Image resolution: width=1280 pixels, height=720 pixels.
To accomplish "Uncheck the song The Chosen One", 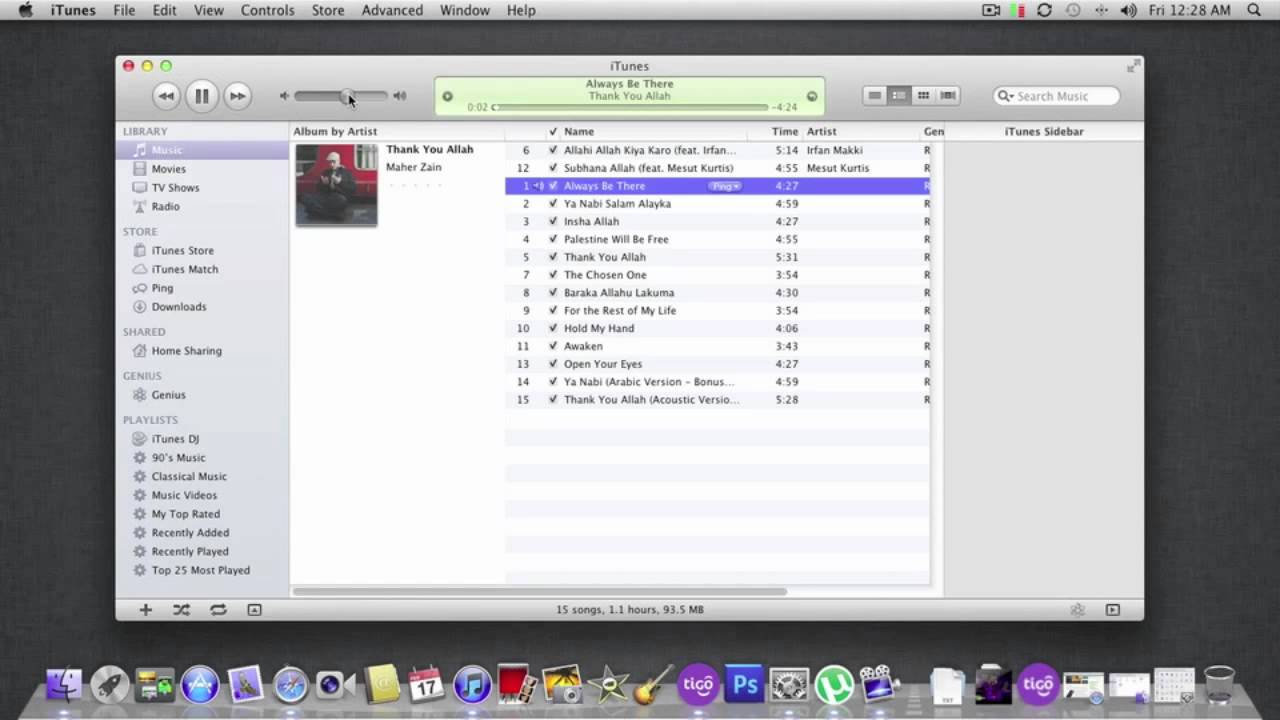I will (x=553, y=275).
